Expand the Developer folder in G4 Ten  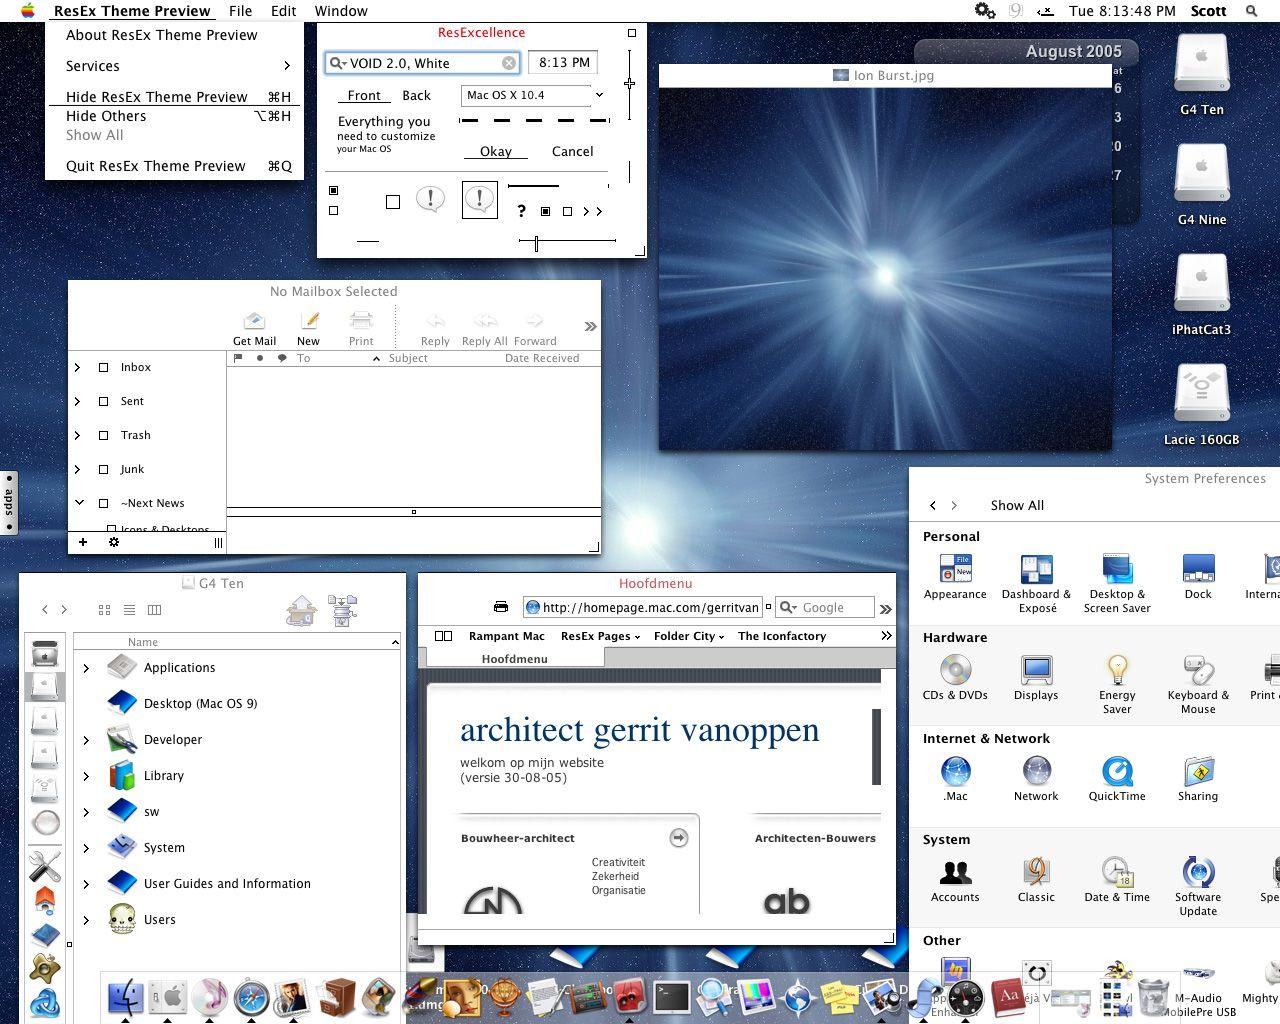(86, 740)
